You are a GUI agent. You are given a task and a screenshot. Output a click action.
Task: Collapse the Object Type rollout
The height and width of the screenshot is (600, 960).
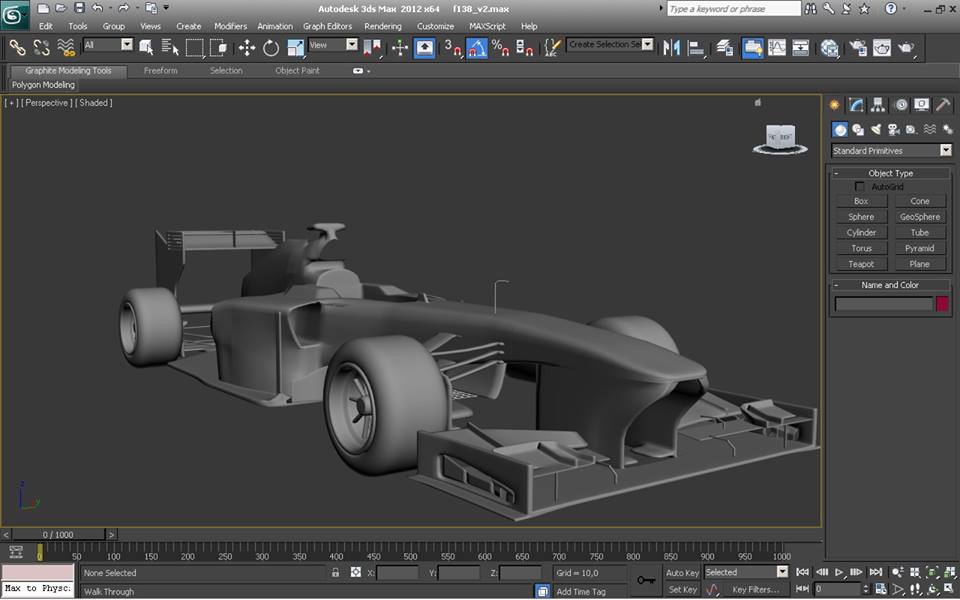pyautogui.click(x=891, y=173)
